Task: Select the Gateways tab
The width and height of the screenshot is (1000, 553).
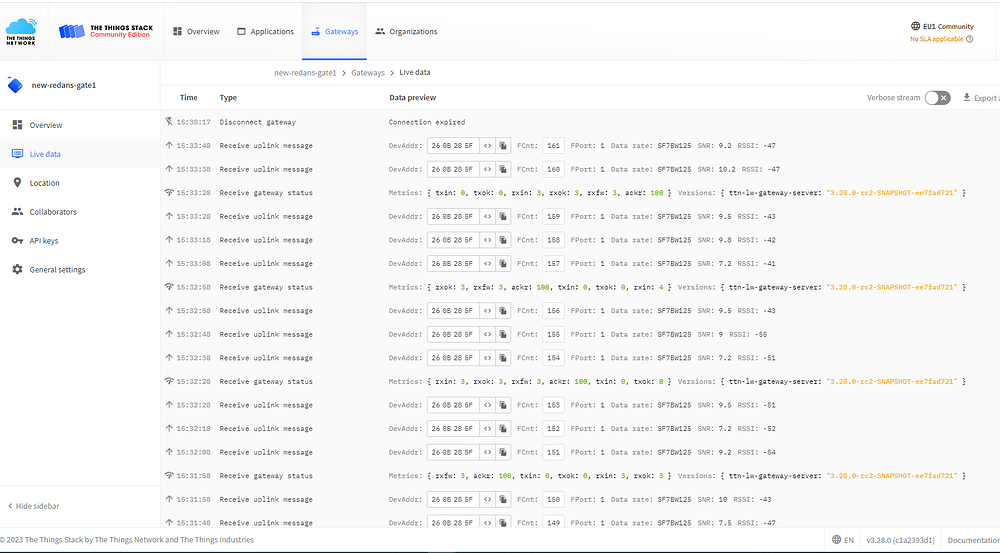Action: pyautogui.click(x=335, y=31)
